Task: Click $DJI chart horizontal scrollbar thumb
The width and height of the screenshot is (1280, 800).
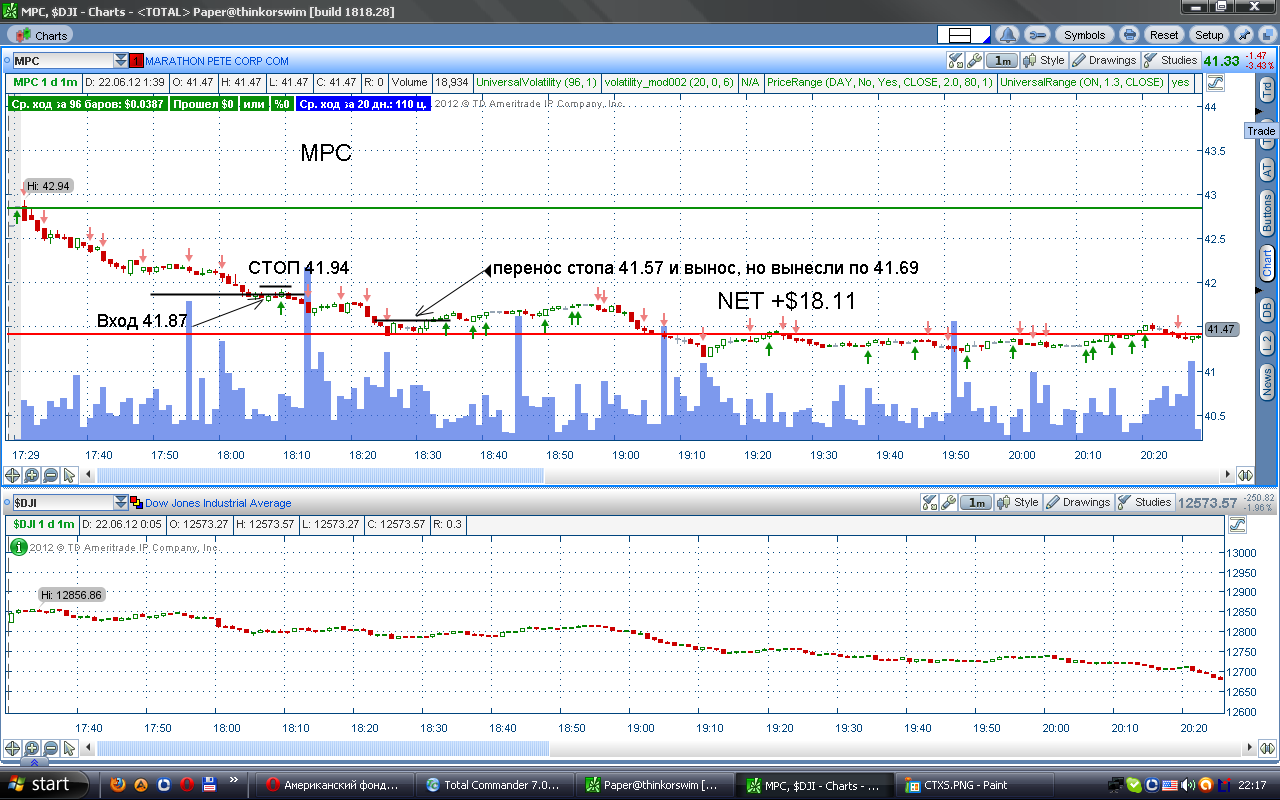Action: [x=323, y=748]
